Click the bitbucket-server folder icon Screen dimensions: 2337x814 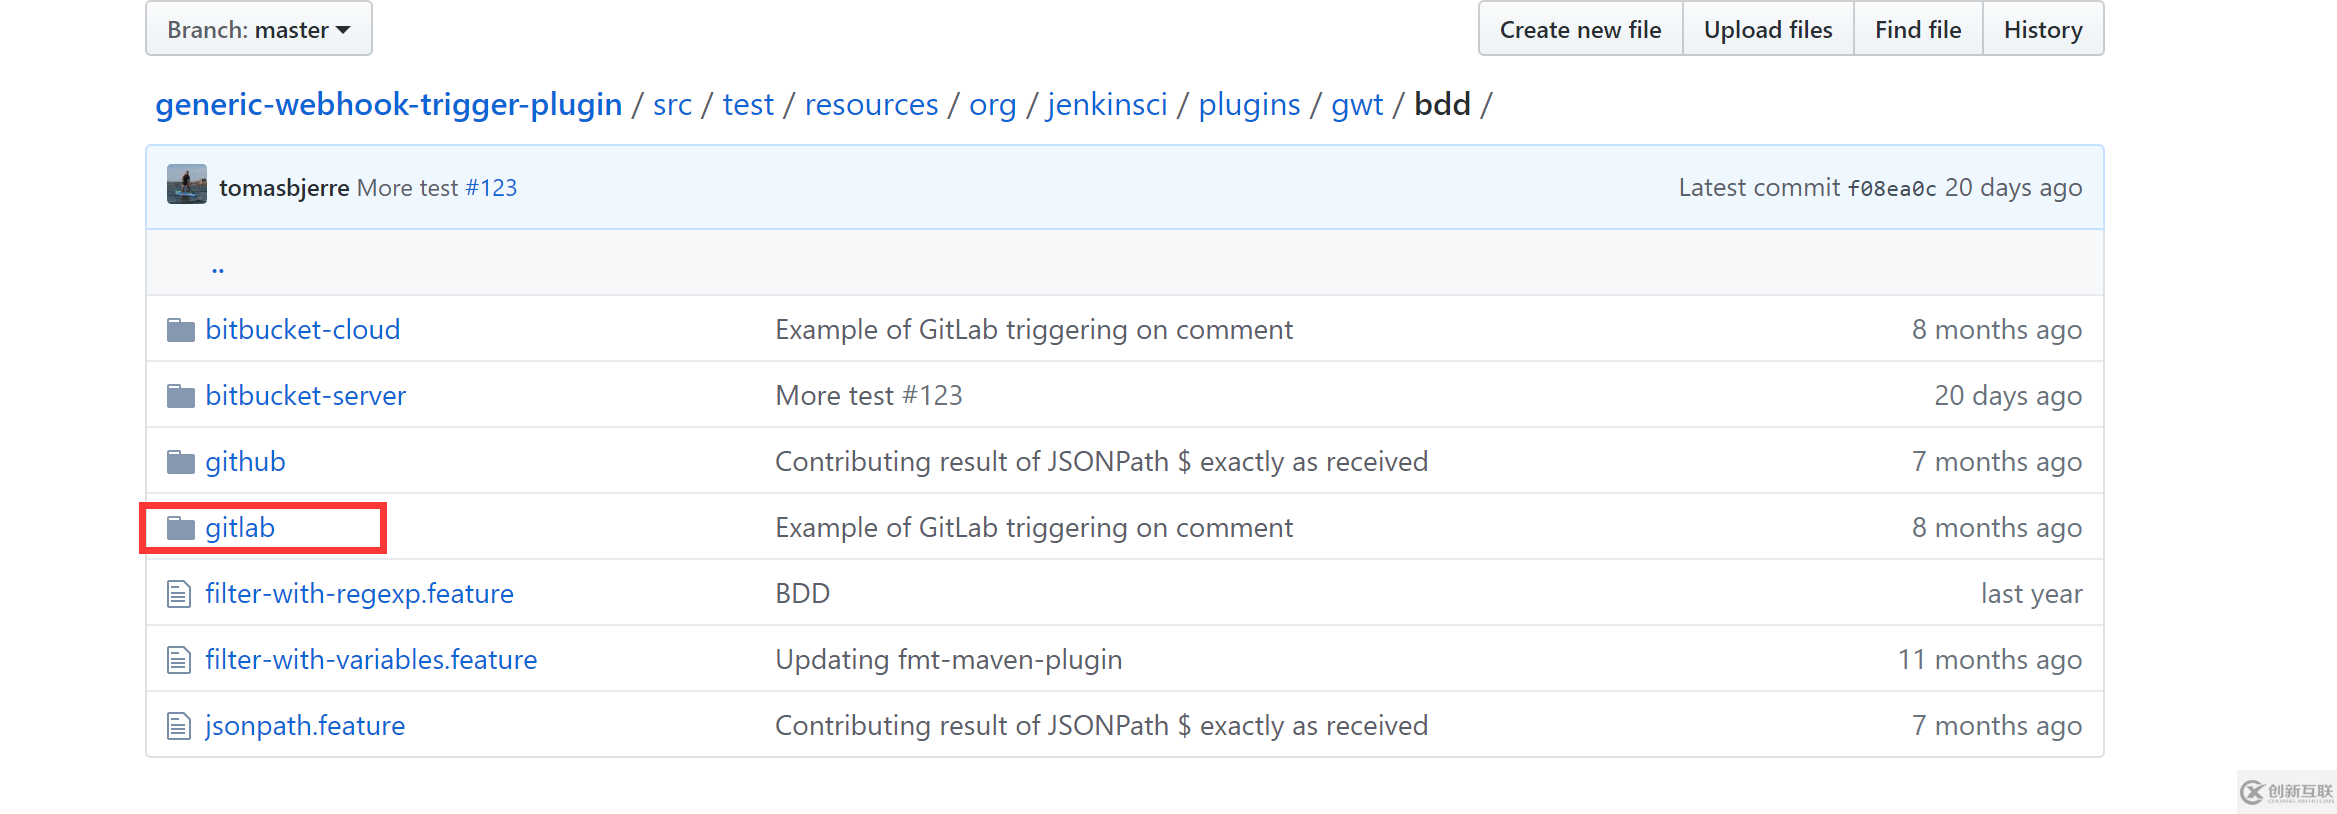click(181, 396)
